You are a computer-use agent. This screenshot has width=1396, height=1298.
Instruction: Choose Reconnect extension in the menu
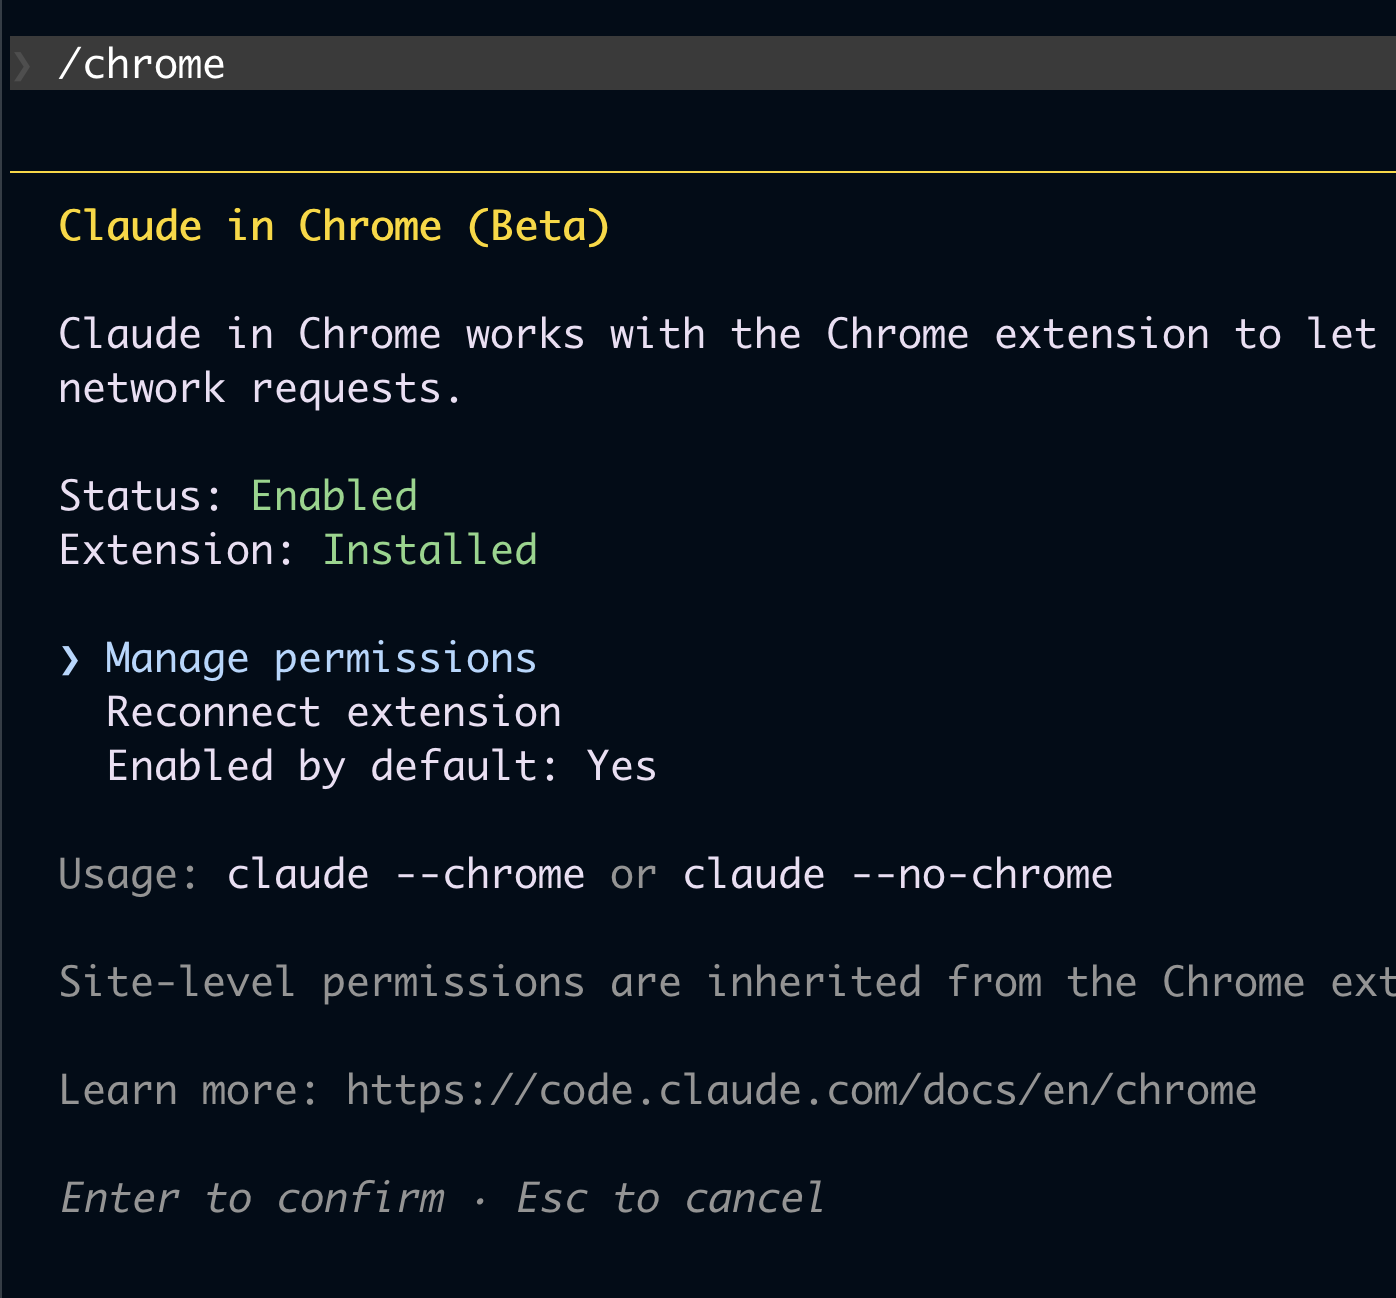click(x=334, y=713)
